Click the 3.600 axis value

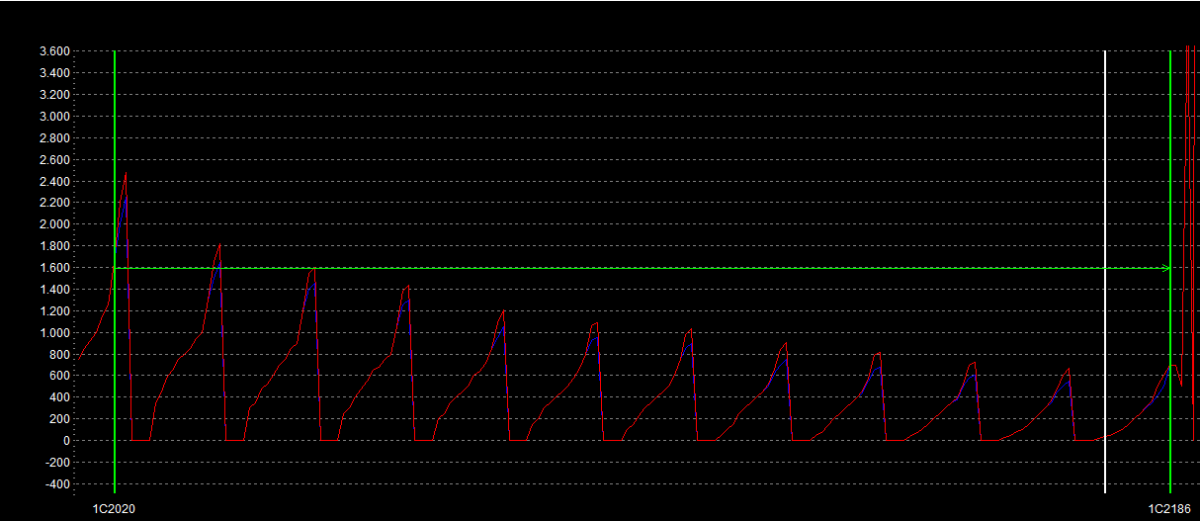54,51
